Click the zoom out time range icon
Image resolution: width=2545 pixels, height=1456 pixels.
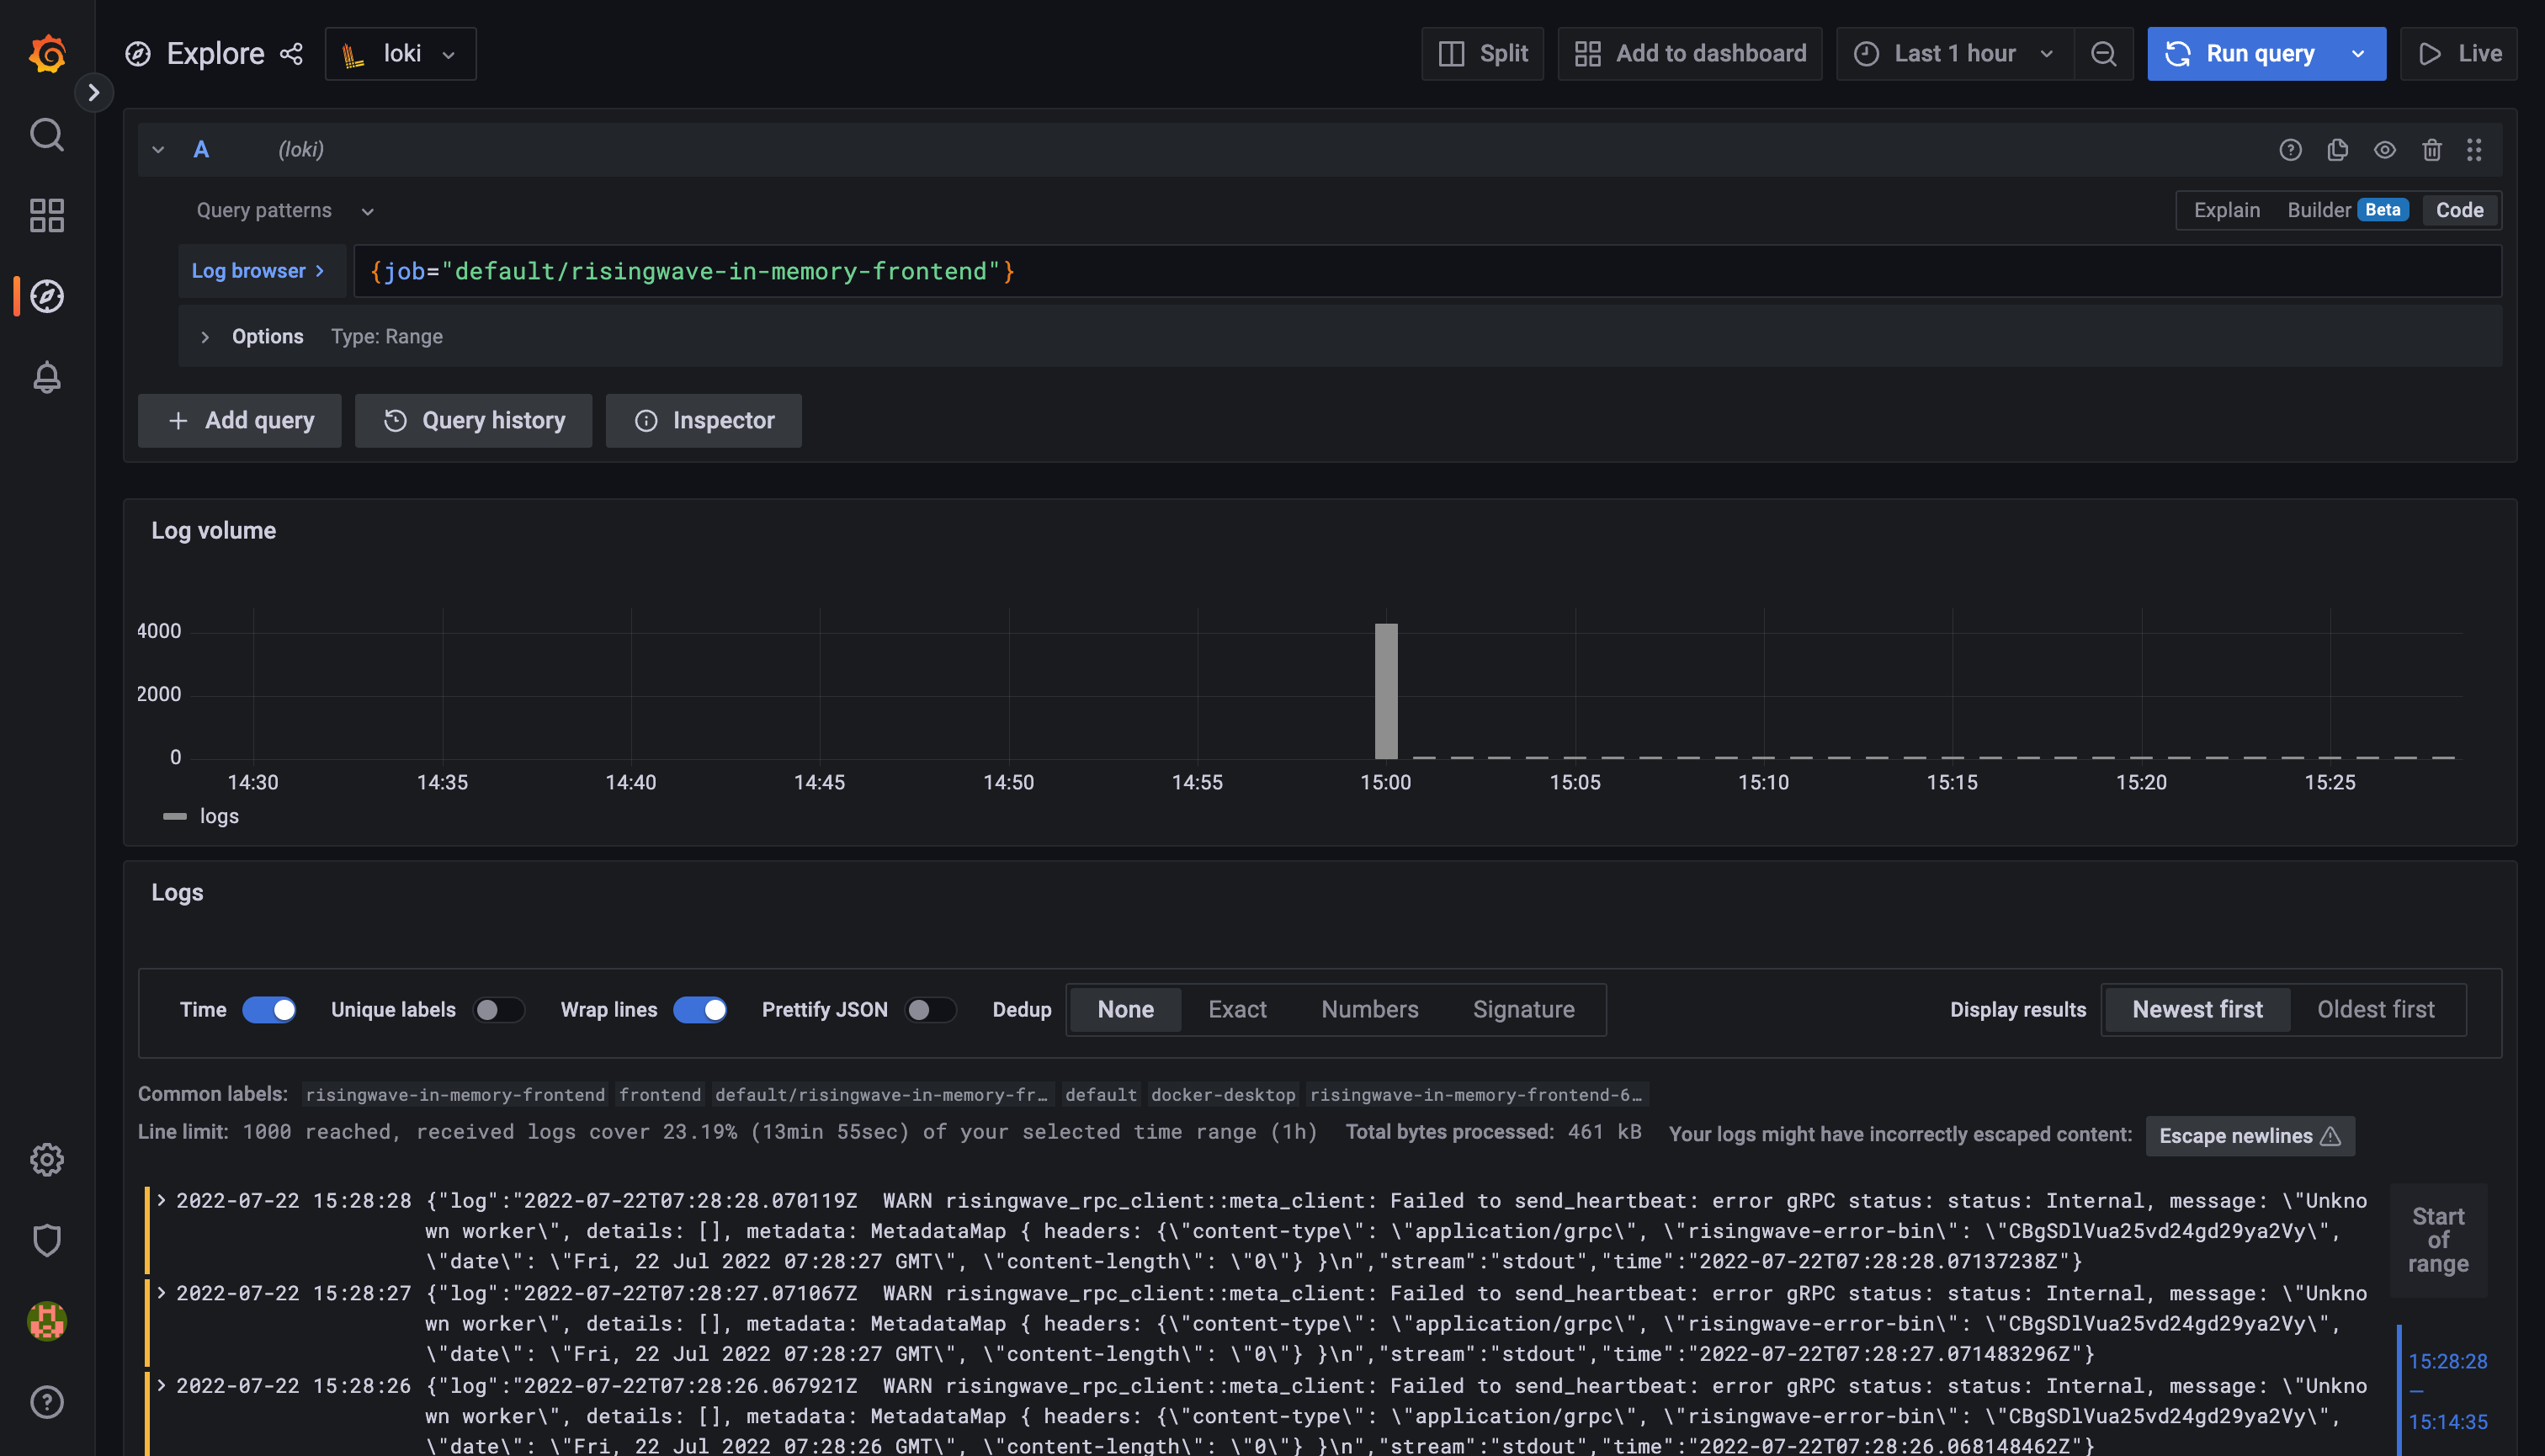[x=2103, y=54]
